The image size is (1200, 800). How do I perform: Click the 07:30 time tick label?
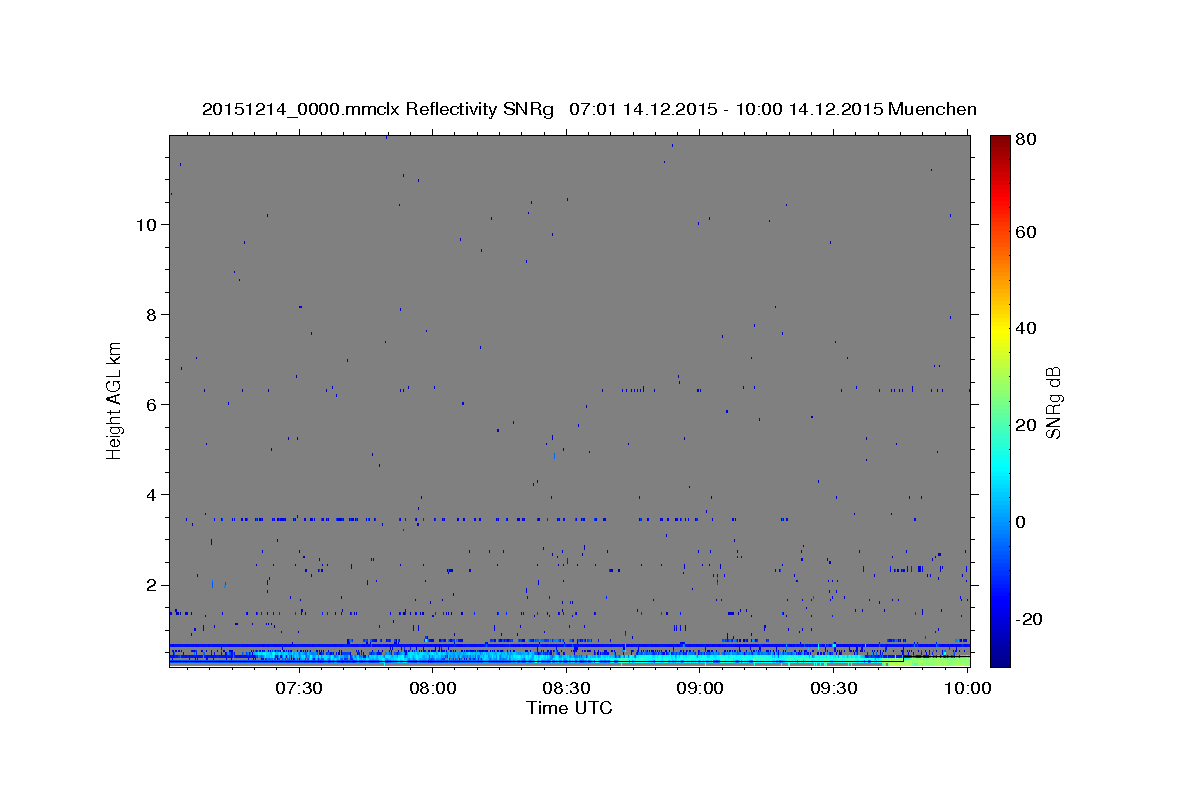click(298, 687)
